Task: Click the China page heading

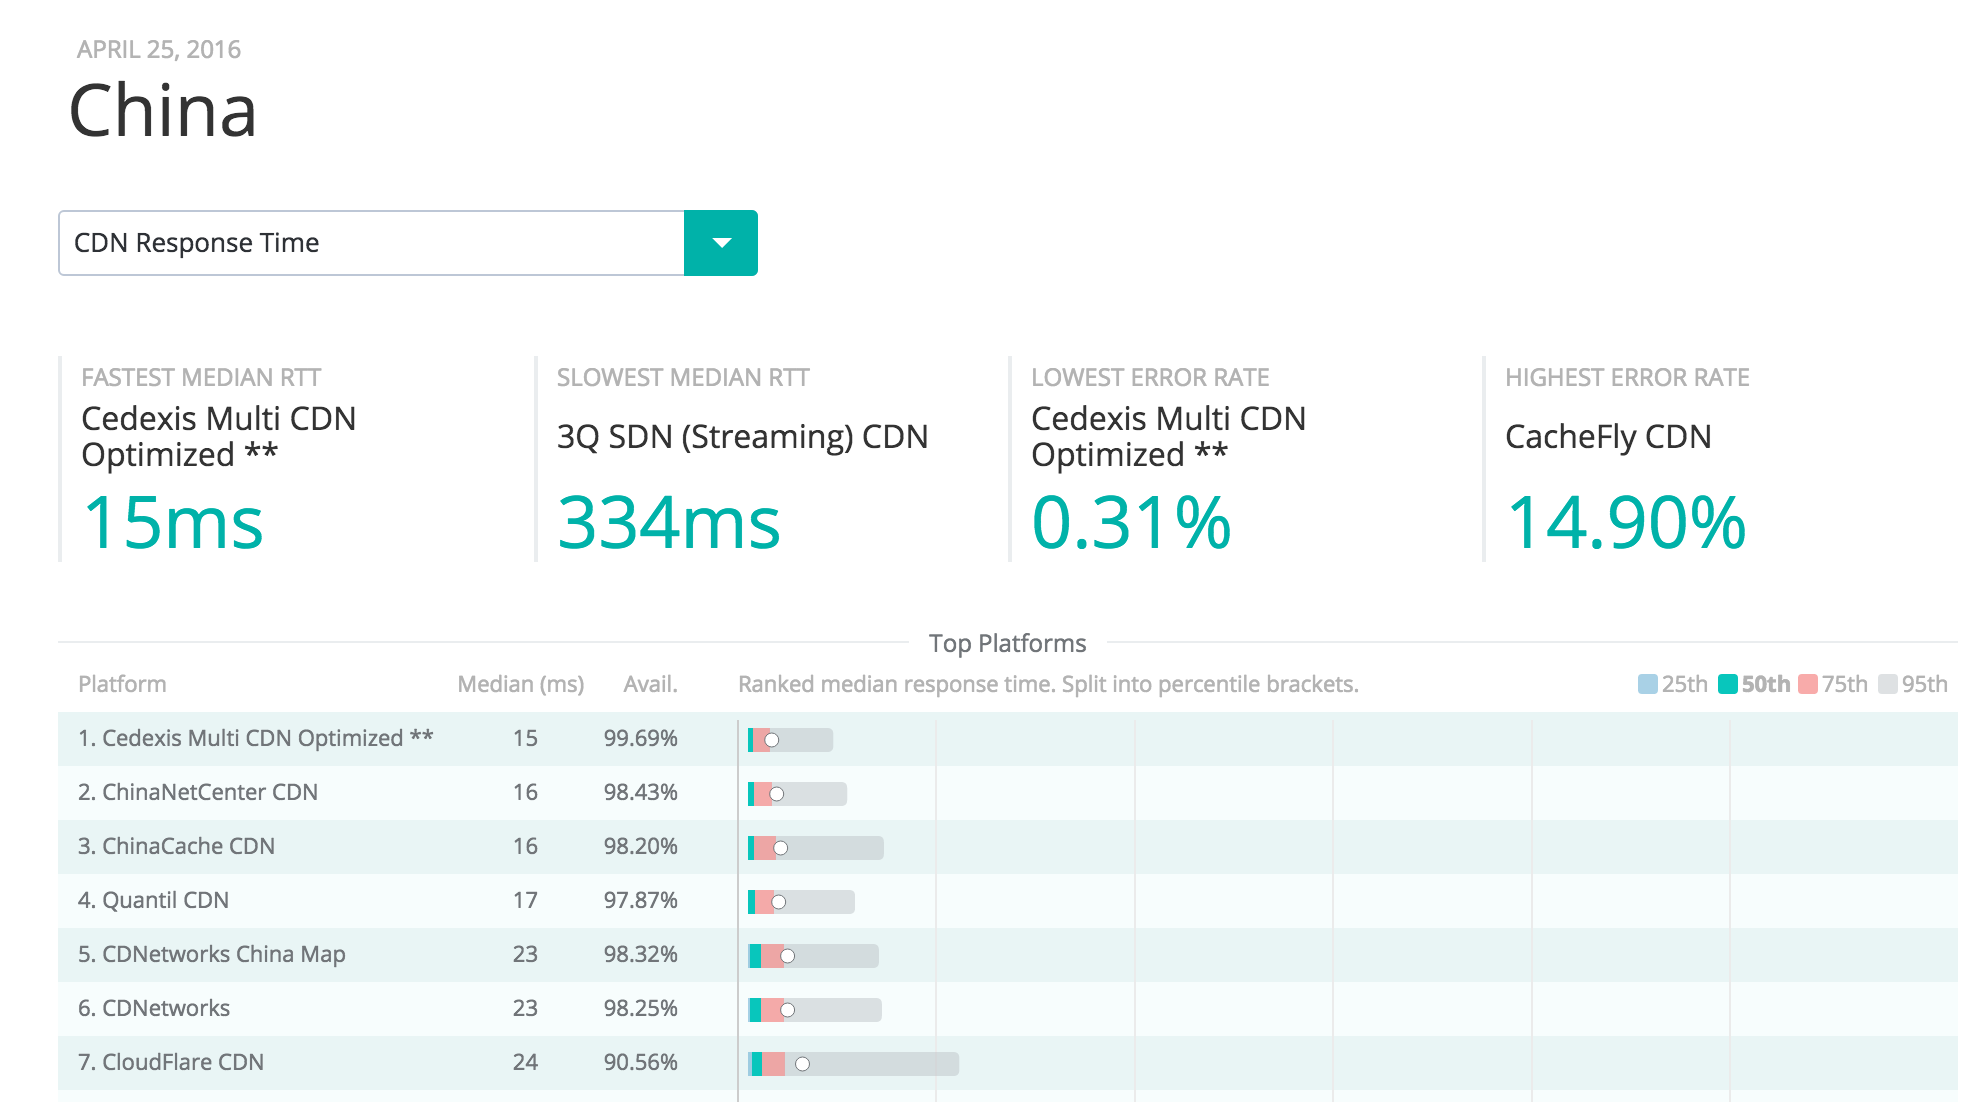Action: click(163, 110)
